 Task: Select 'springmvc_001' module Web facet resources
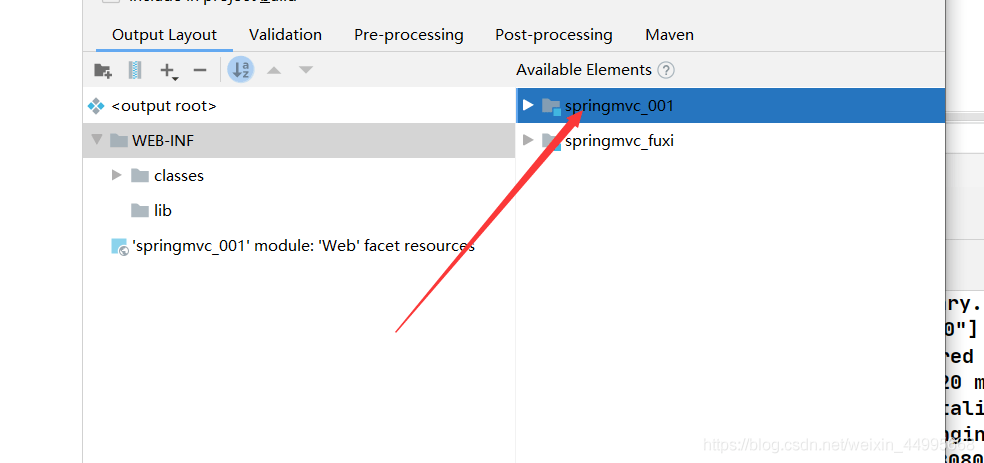coord(302,246)
